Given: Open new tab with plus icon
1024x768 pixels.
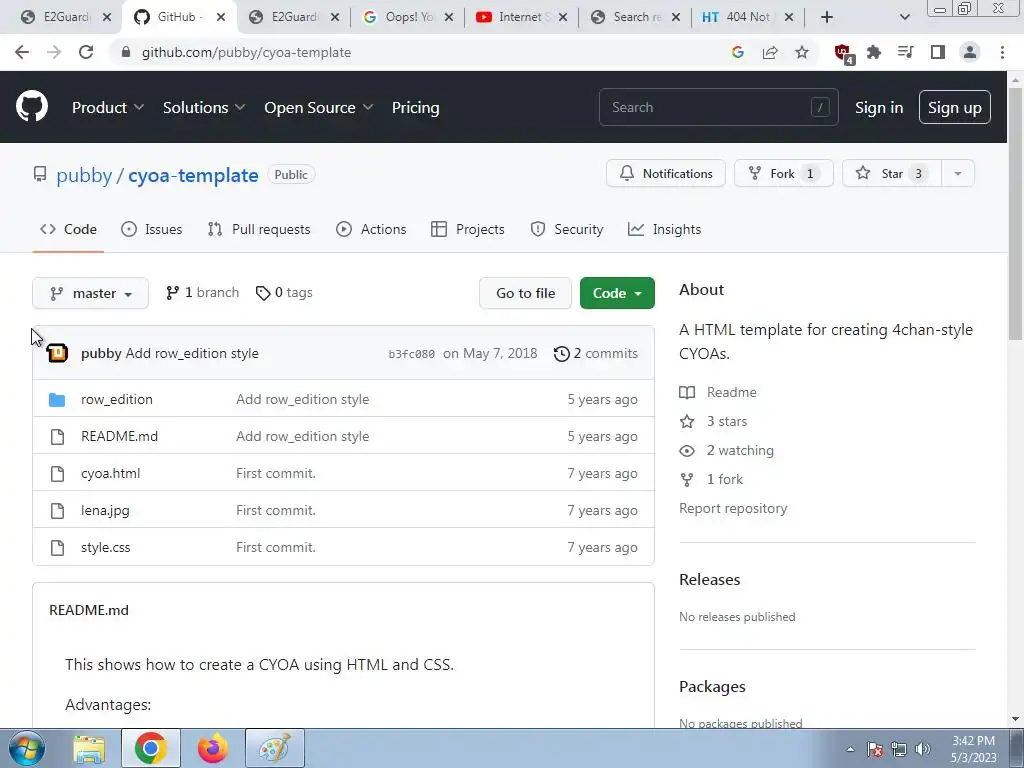Looking at the screenshot, I should click(x=827, y=17).
